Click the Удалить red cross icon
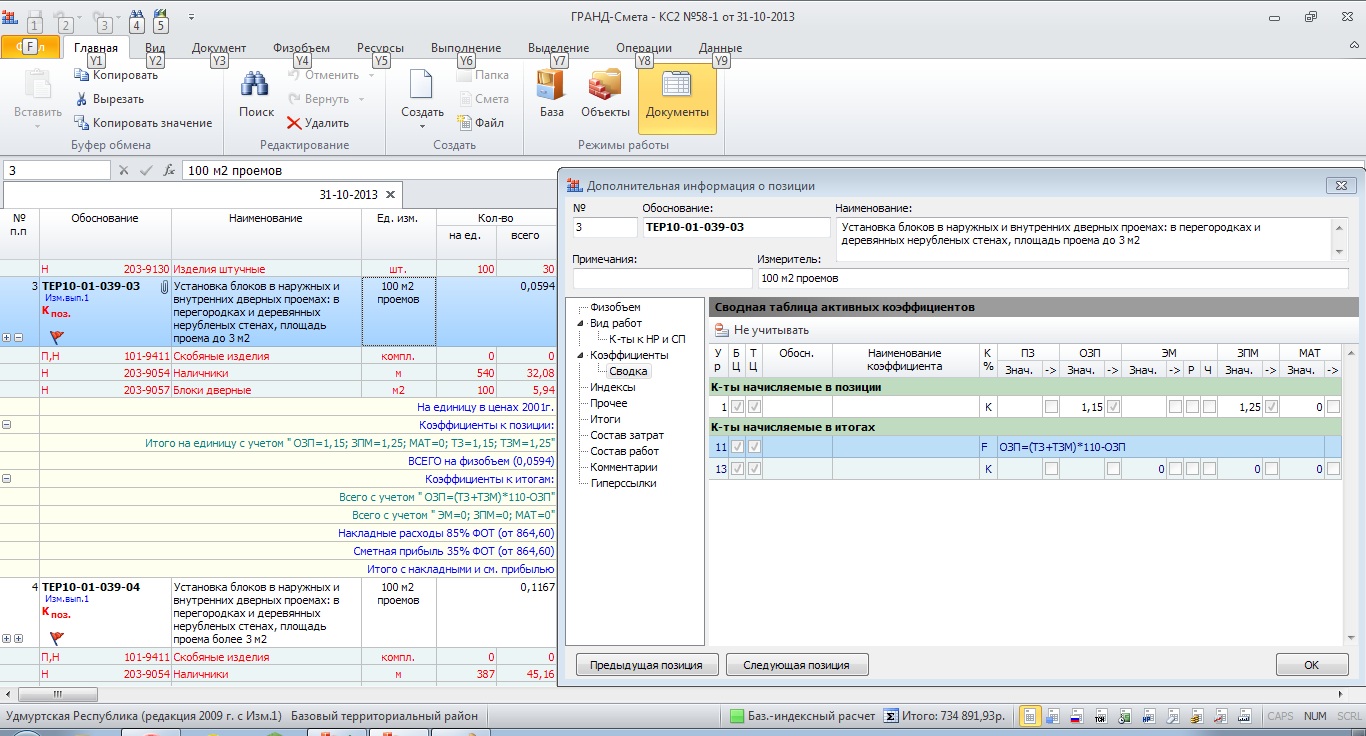The image size is (1366, 736). (x=294, y=123)
